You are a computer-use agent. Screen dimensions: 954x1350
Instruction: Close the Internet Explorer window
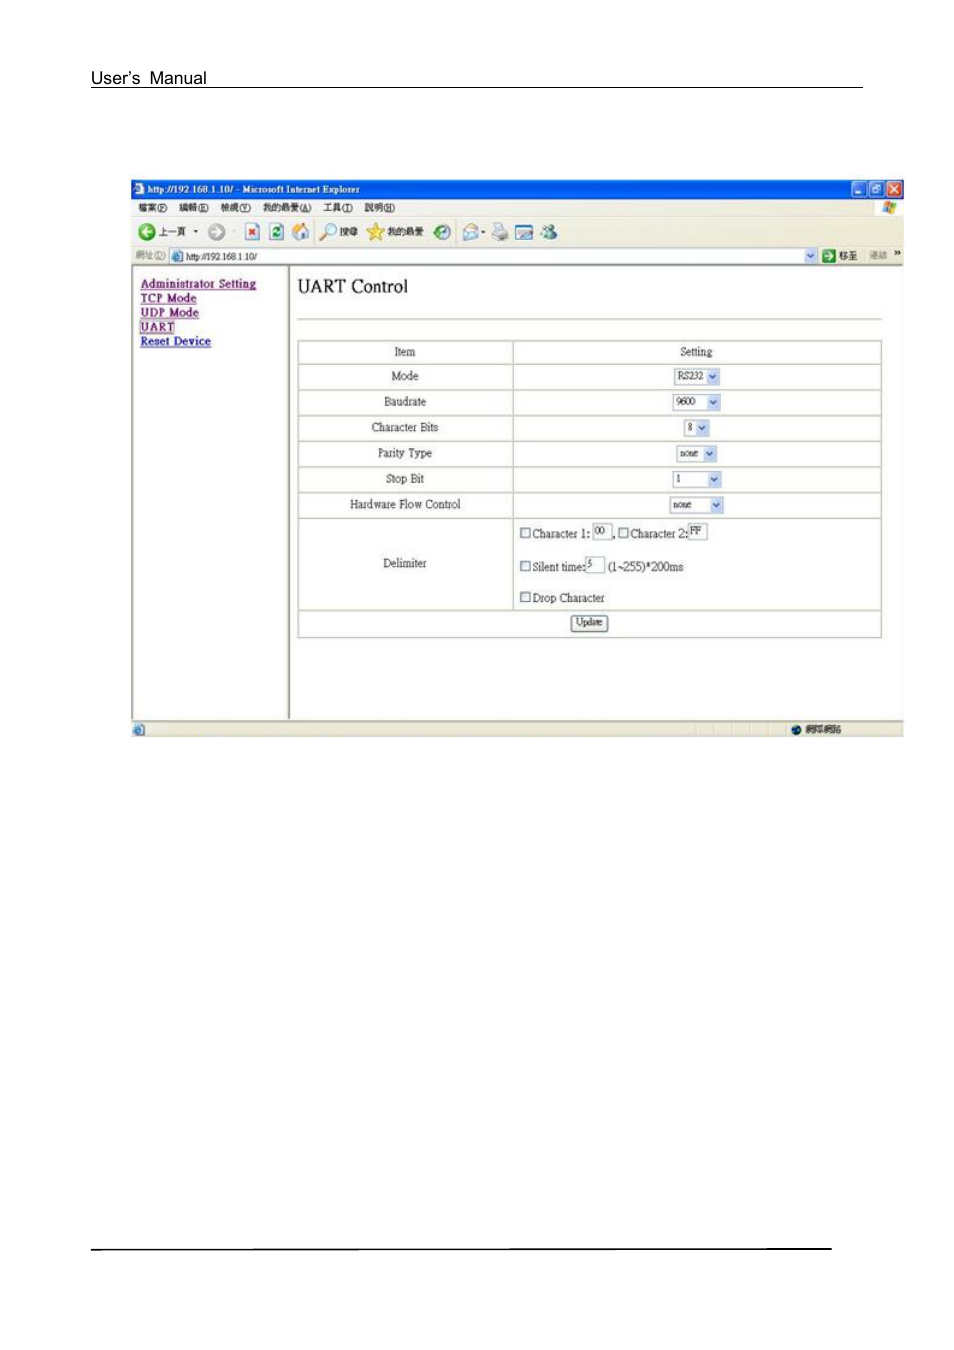(x=894, y=189)
